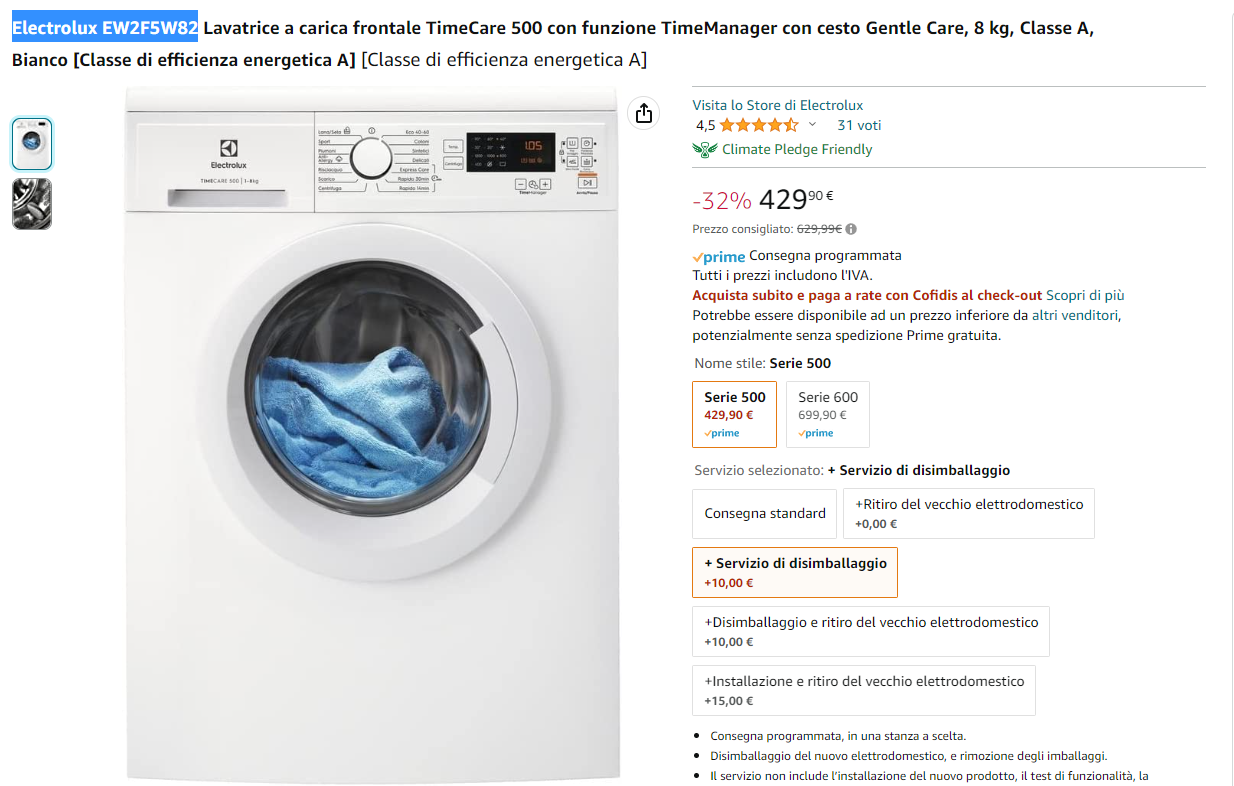Select Servizio di disimballaggio option

click(x=795, y=573)
